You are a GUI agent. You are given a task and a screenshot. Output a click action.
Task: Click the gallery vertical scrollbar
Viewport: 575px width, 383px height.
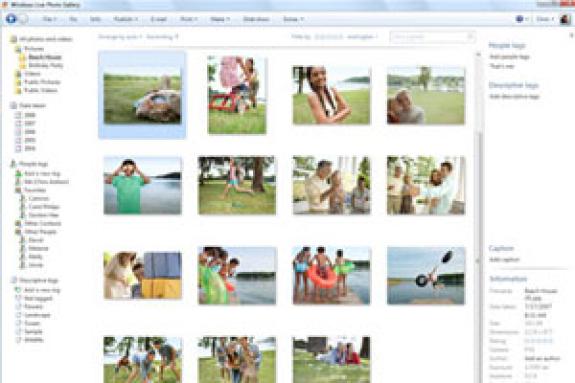(x=478, y=216)
